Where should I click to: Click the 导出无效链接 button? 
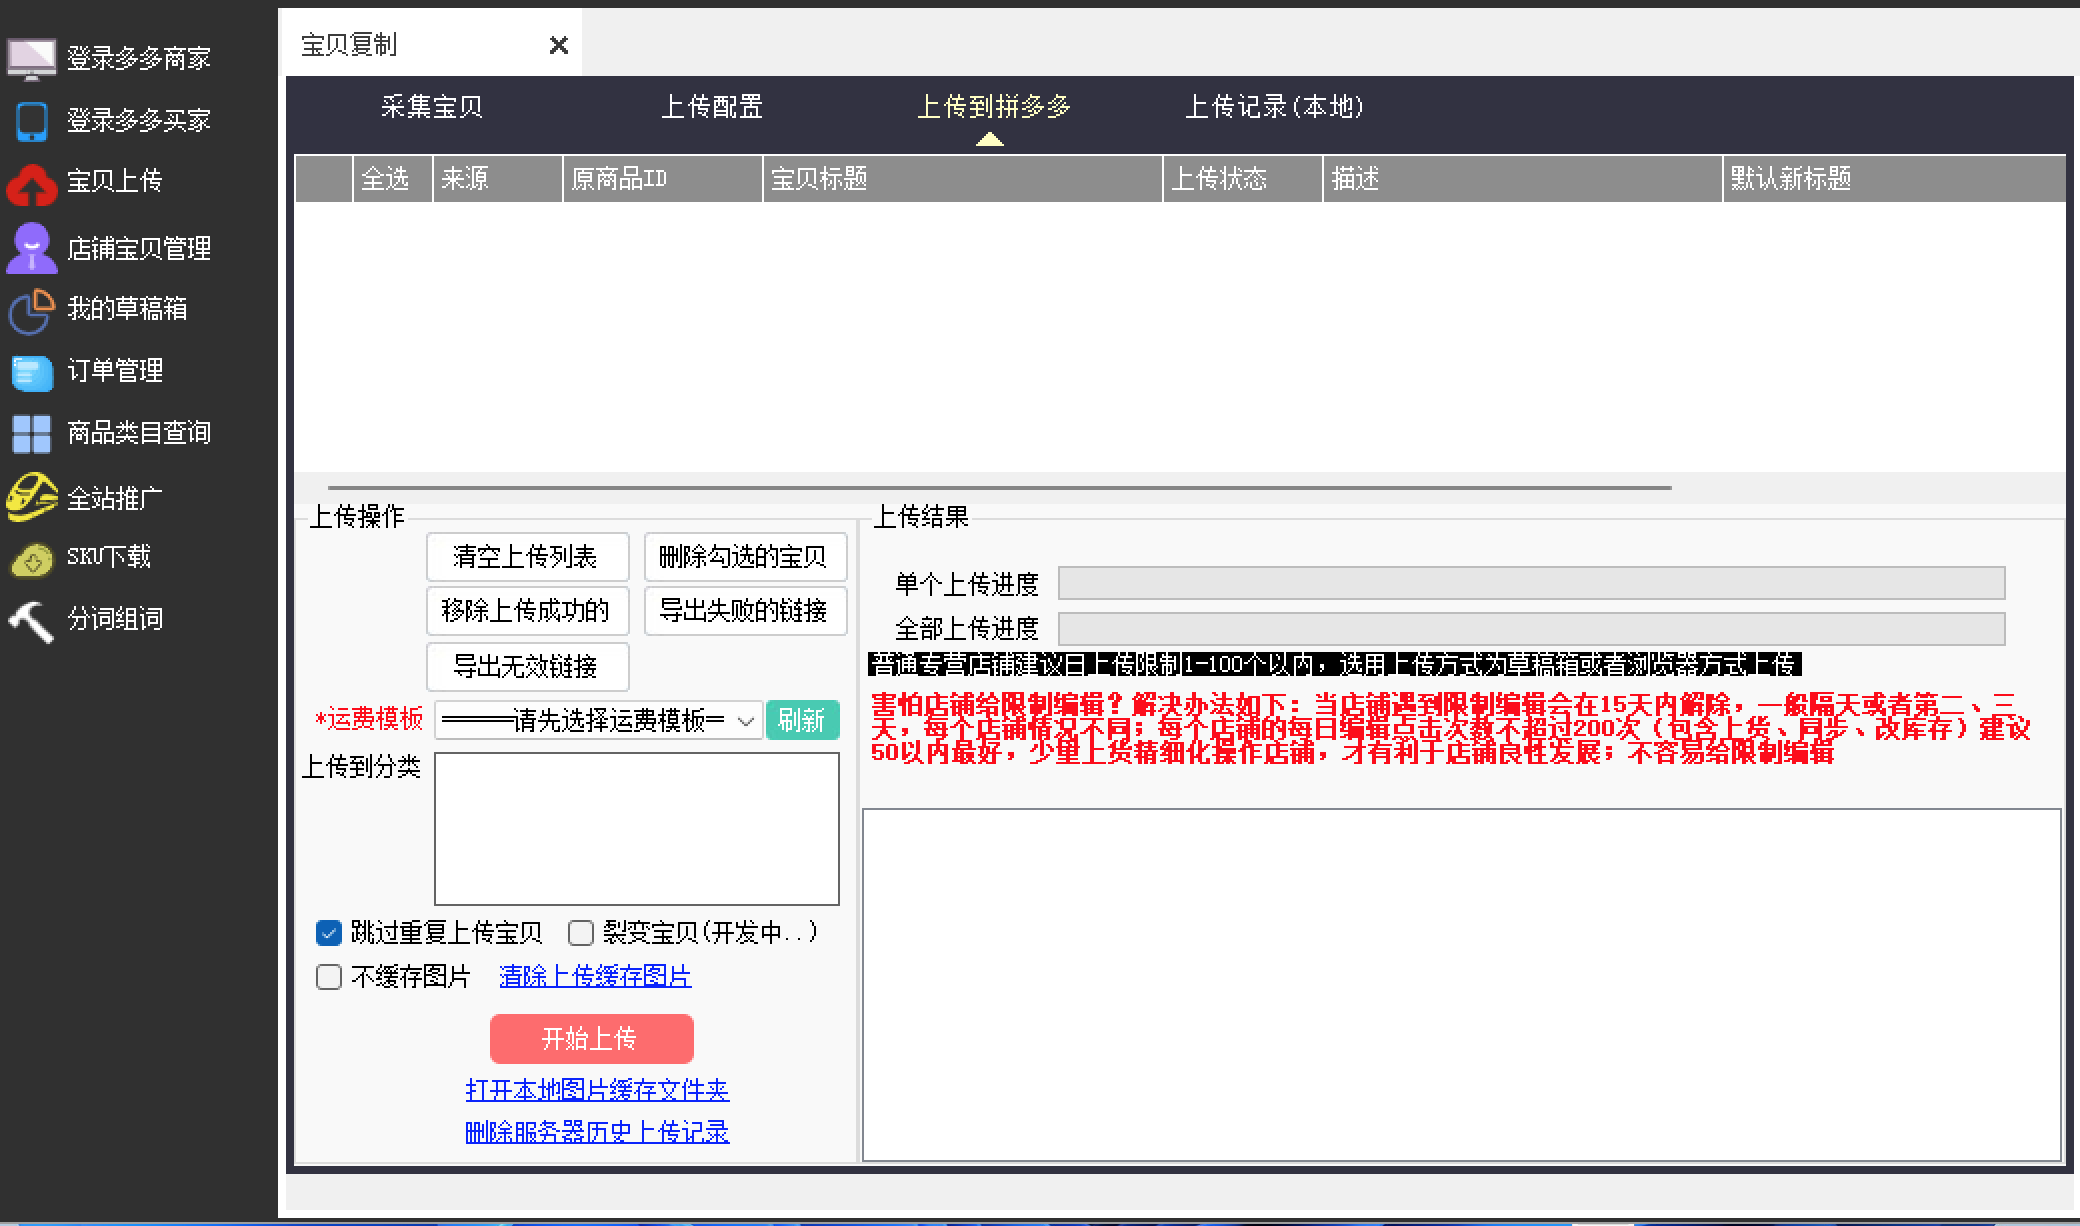(x=527, y=667)
